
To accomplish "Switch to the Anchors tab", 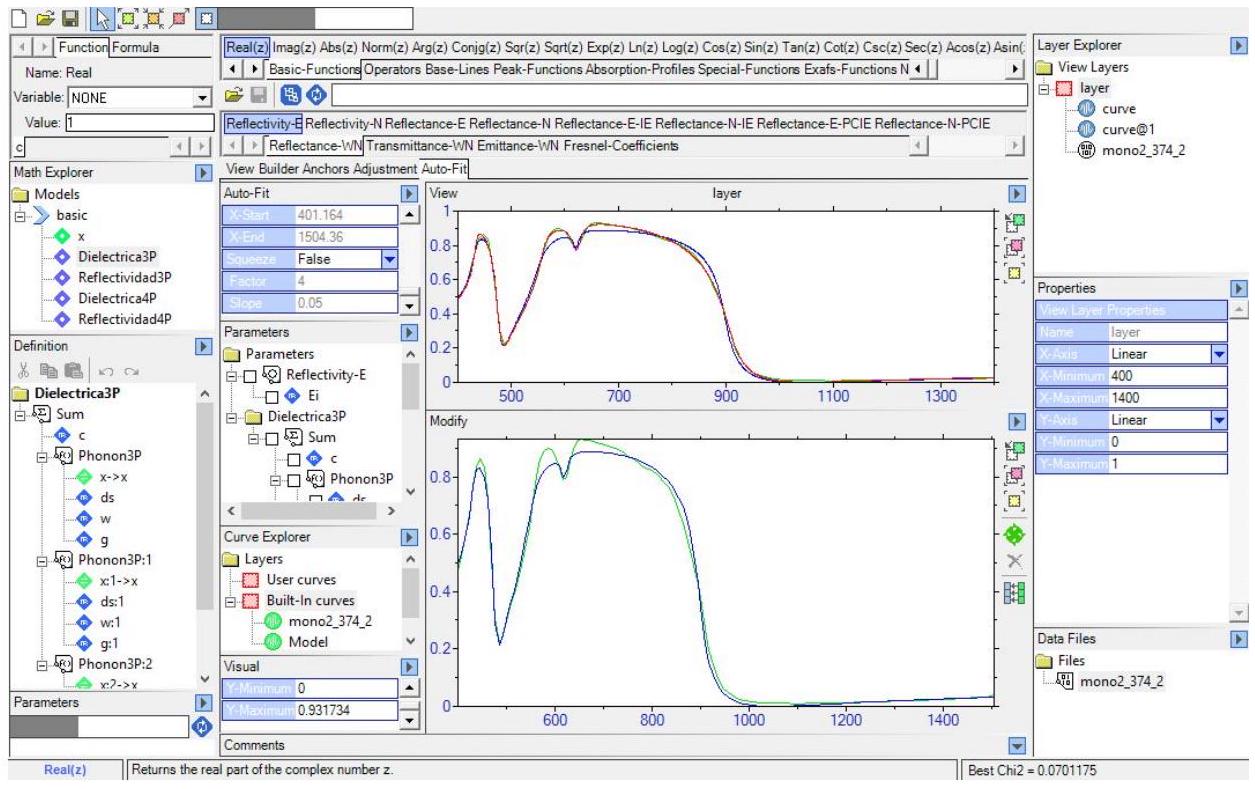I will (x=329, y=168).
